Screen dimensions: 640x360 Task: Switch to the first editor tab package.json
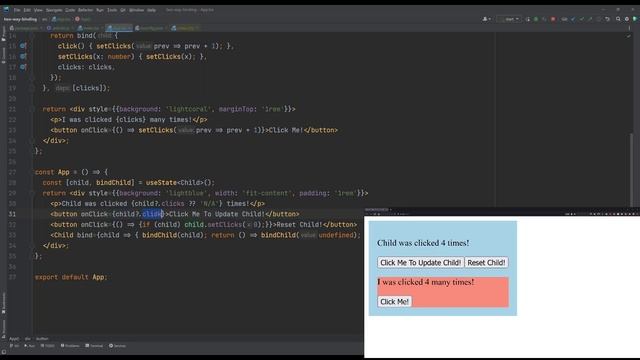26,28
